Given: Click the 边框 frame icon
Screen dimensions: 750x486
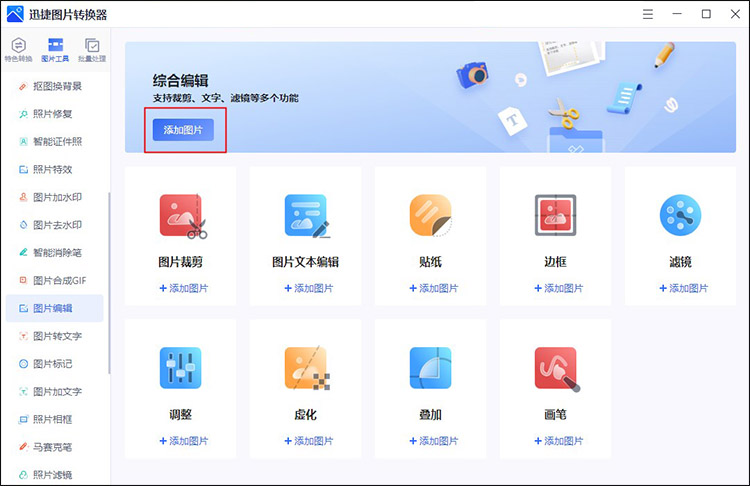Looking at the screenshot, I should point(555,215).
